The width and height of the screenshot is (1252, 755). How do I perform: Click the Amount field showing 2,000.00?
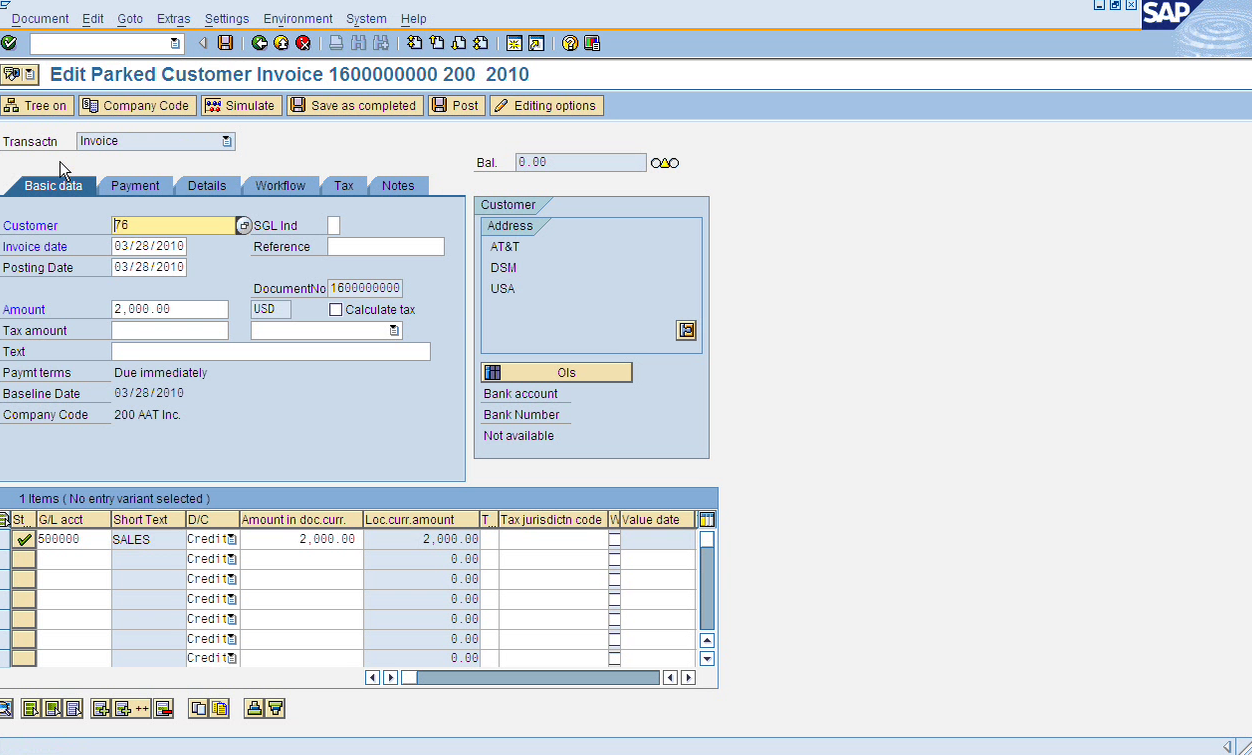pos(170,310)
